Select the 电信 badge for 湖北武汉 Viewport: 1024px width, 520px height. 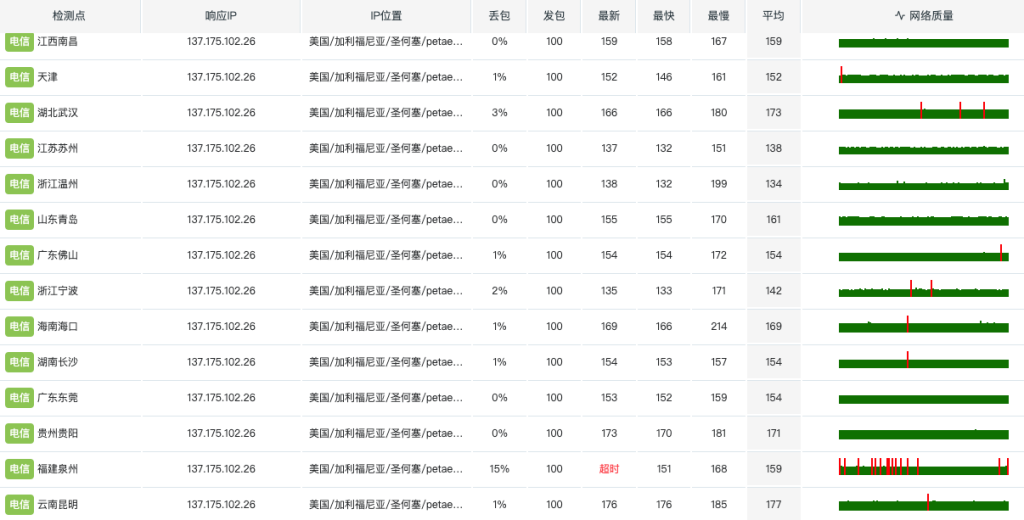tap(19, 113)
